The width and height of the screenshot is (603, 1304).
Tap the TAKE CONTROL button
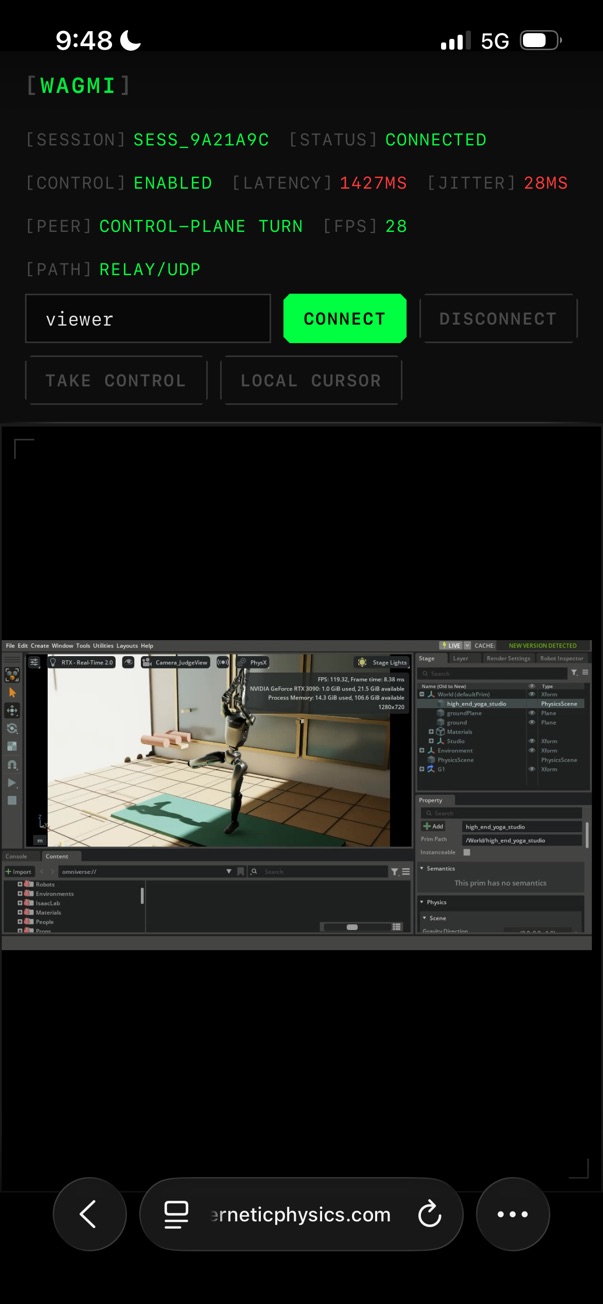116,381
